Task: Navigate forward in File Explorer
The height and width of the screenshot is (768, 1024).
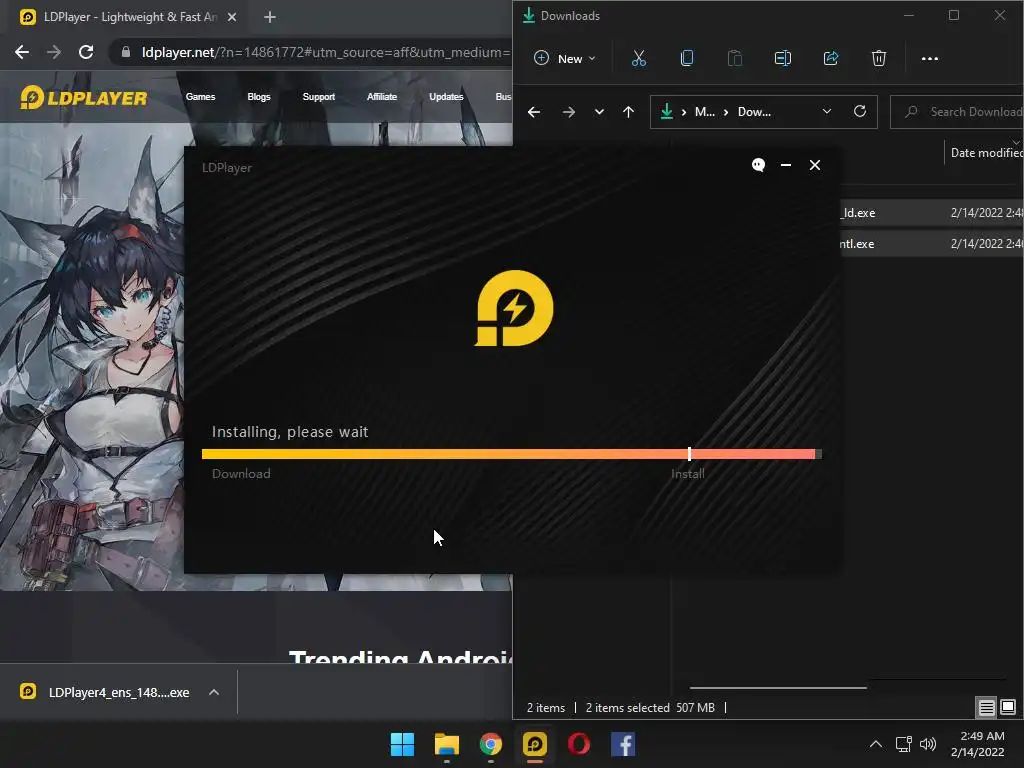Action: [569, 112]
